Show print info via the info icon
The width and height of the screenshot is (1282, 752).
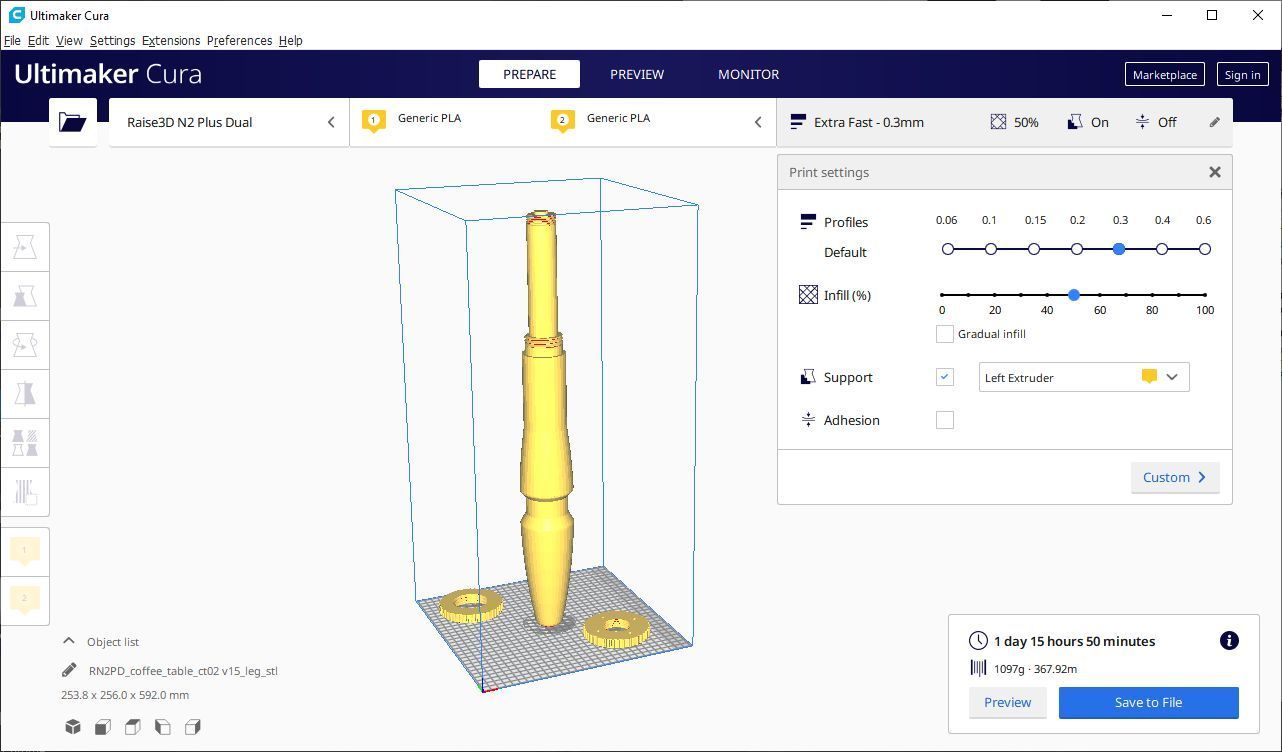[x=1230, y=641]
